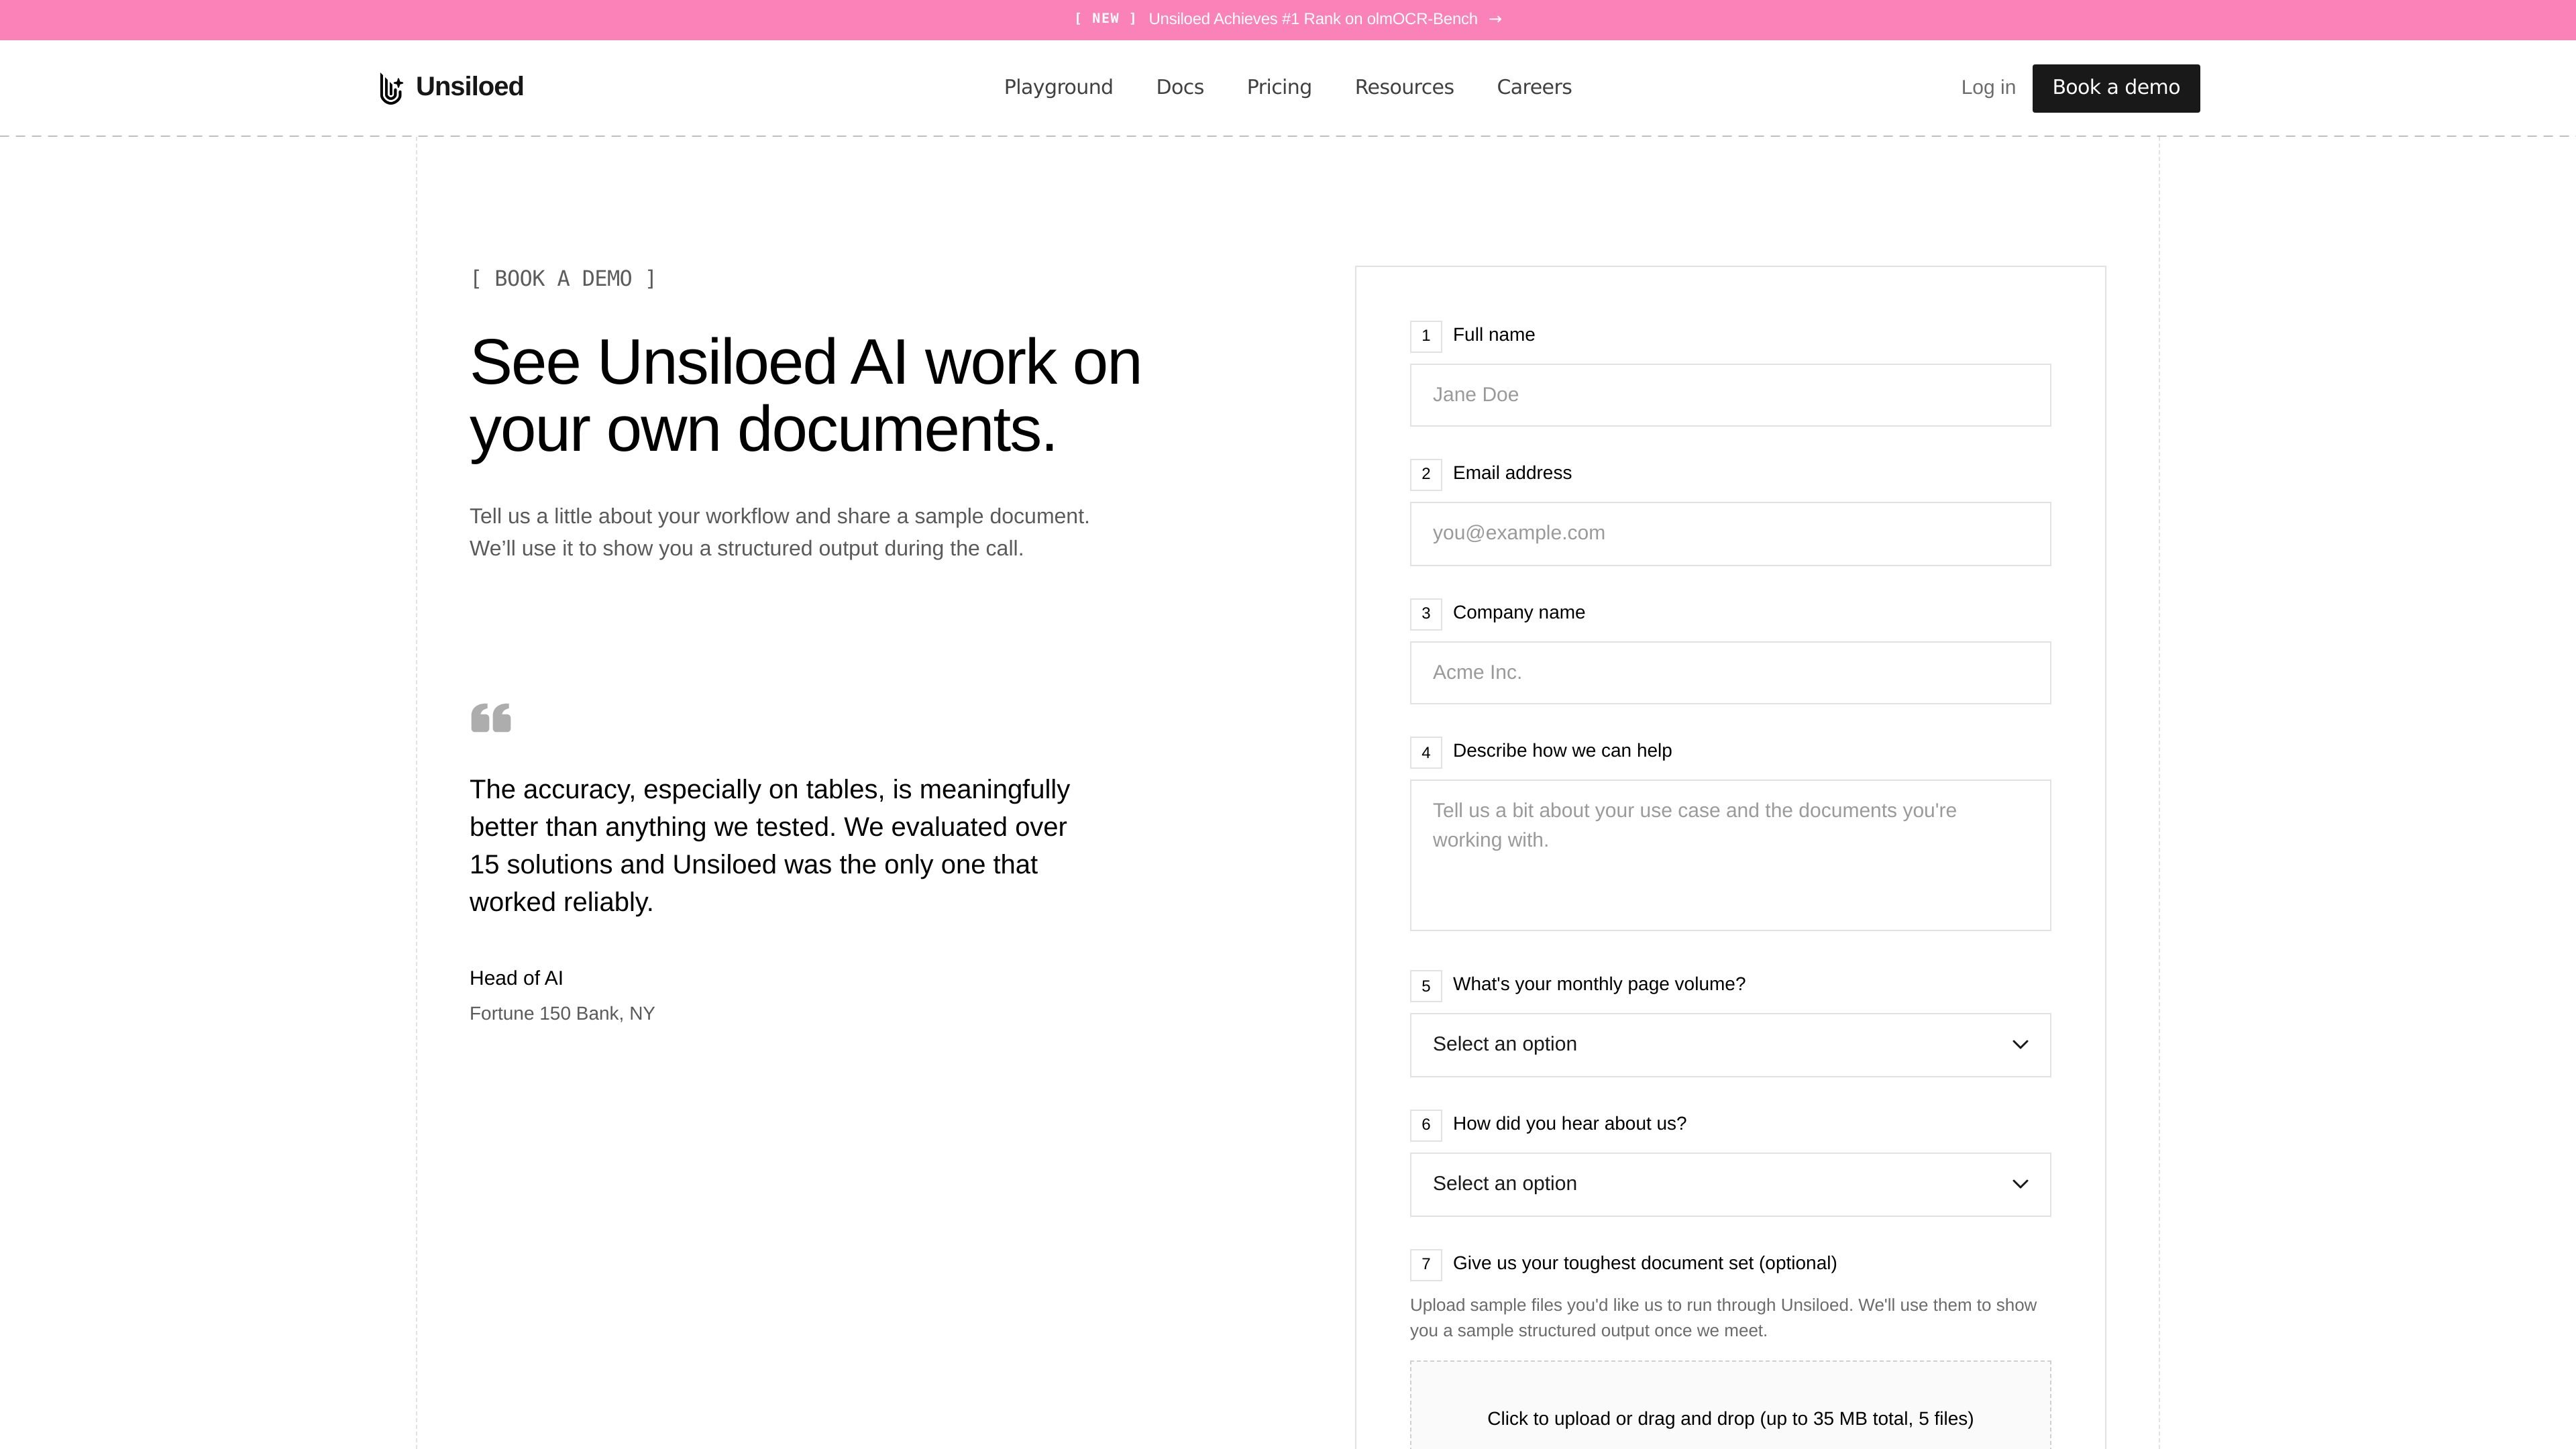Click the arrow icon in the pink banner
Viewport: 2576px width, 1449px height.
coord(1495,19)
